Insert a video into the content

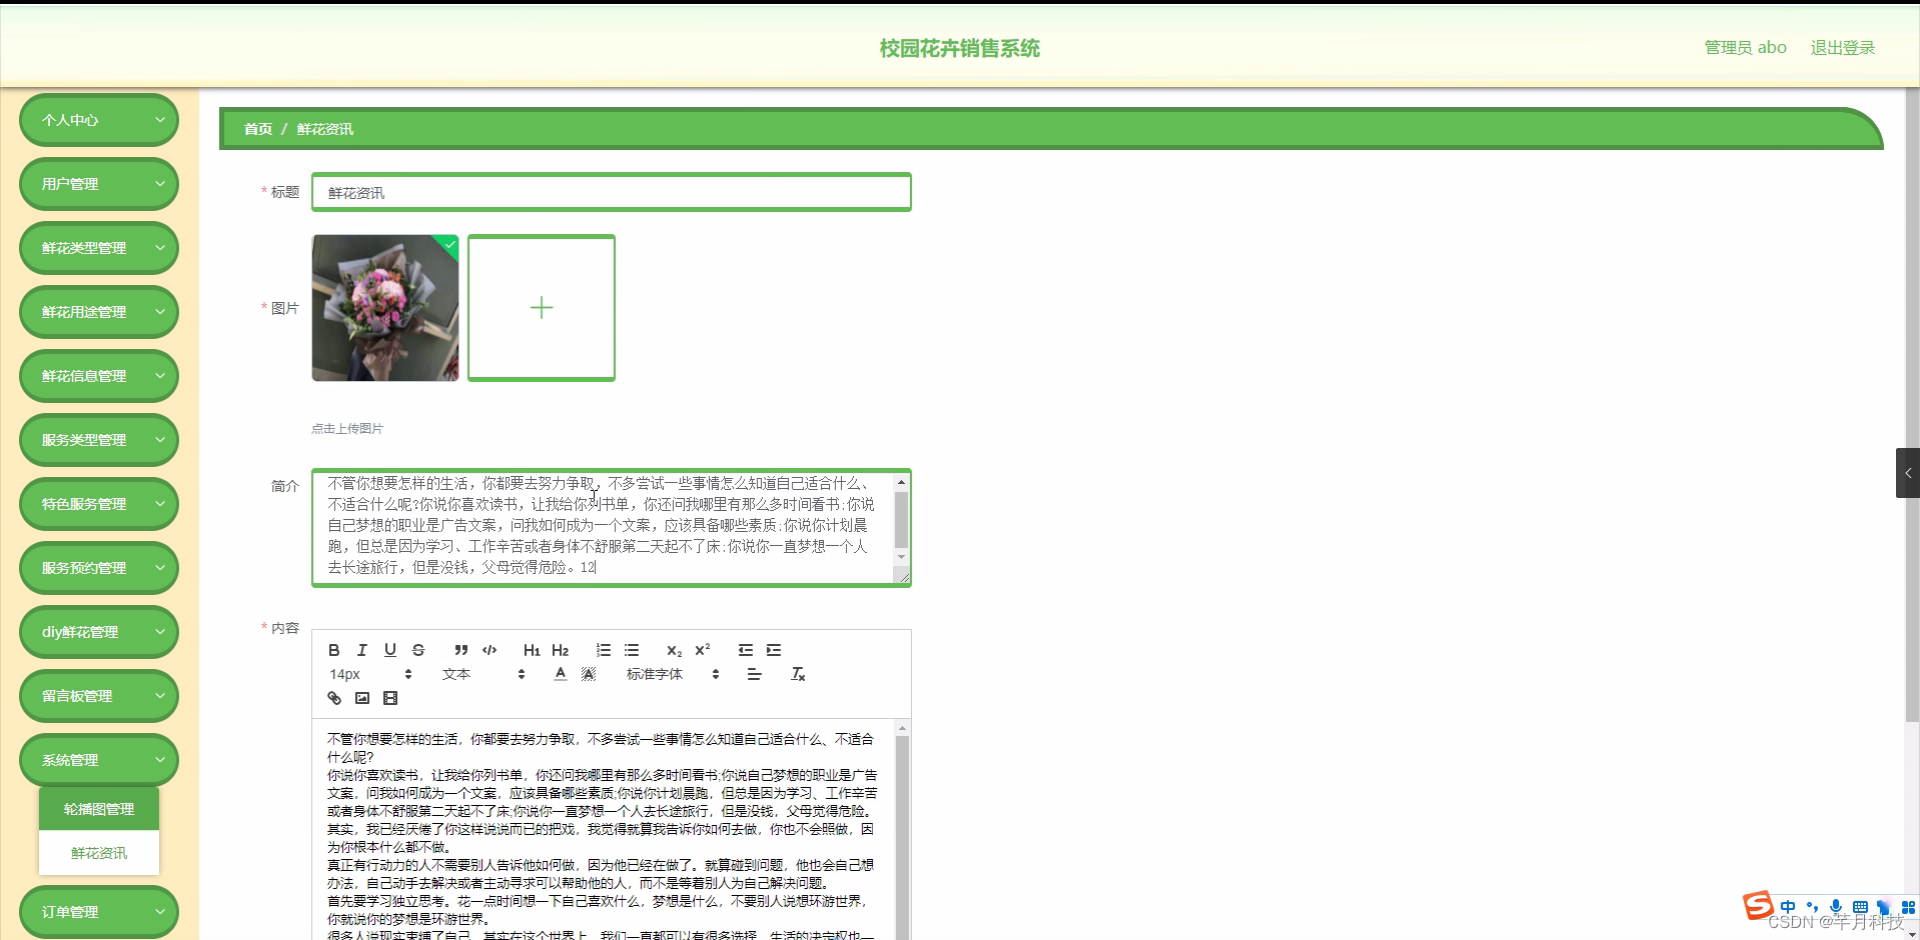(x=391, y=698)
